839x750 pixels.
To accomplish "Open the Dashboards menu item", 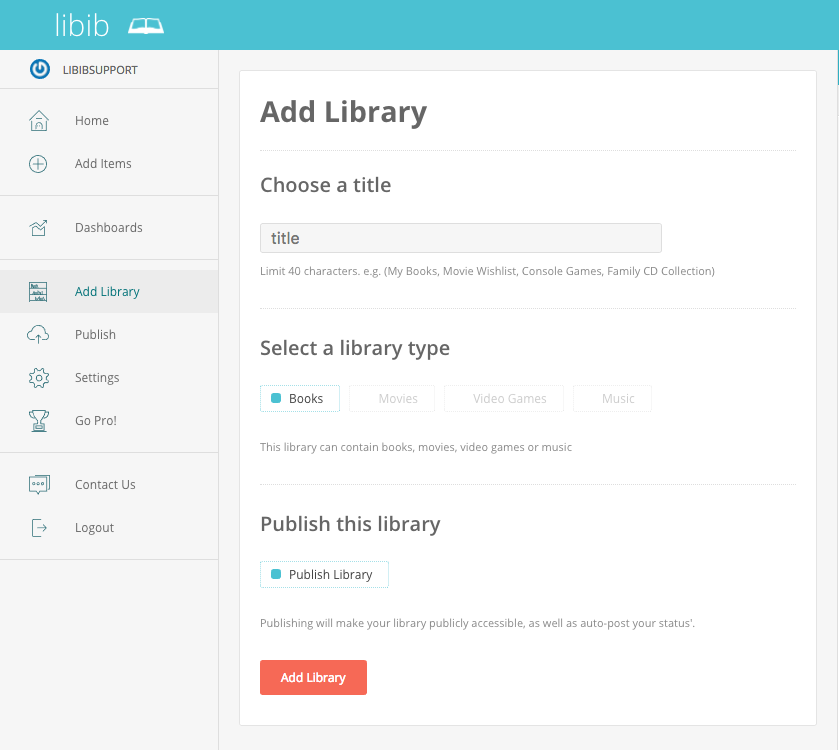I will tap(108, 228).
